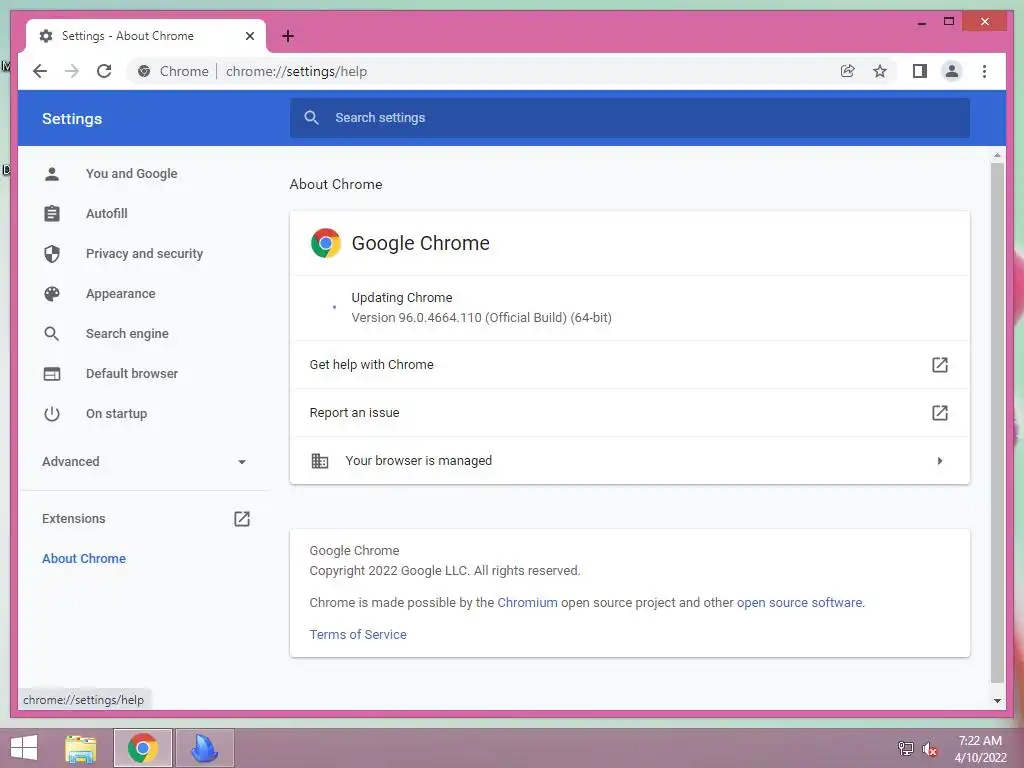The height and width of the screenshot is (768, 1024).
Task: Click the Google Chrome logo in About card
Action: click(x=326, y=243)
